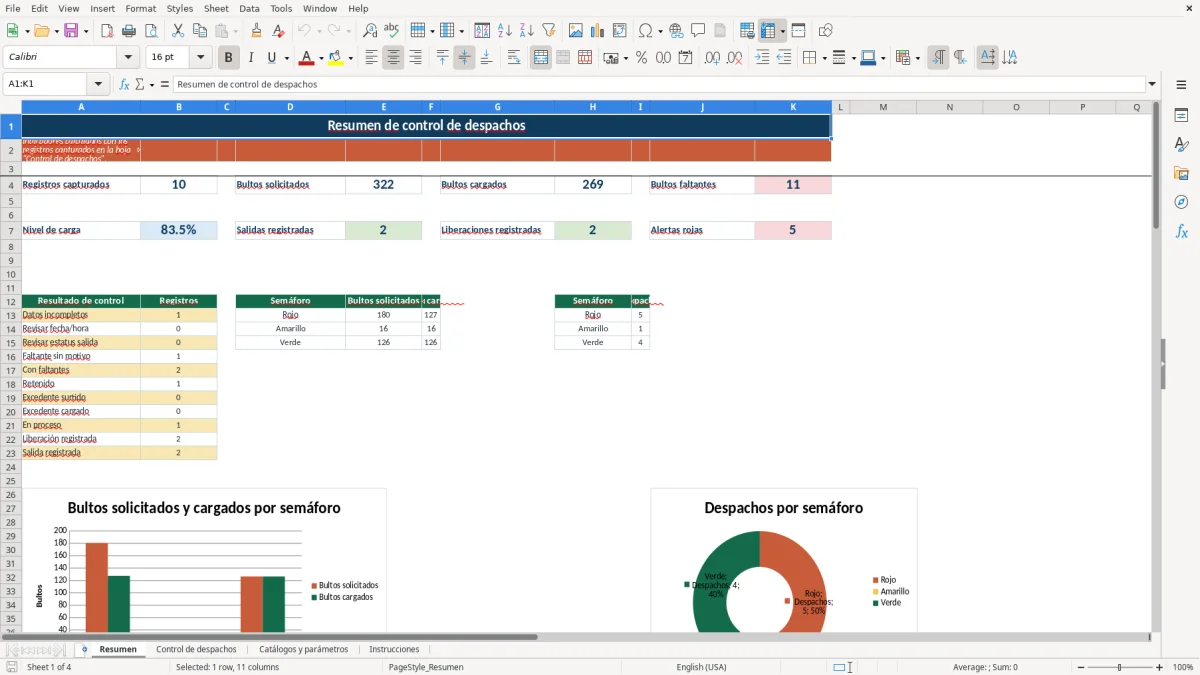Save the document with the Save icon
1200x675 pixels.
tap(71, 31)
